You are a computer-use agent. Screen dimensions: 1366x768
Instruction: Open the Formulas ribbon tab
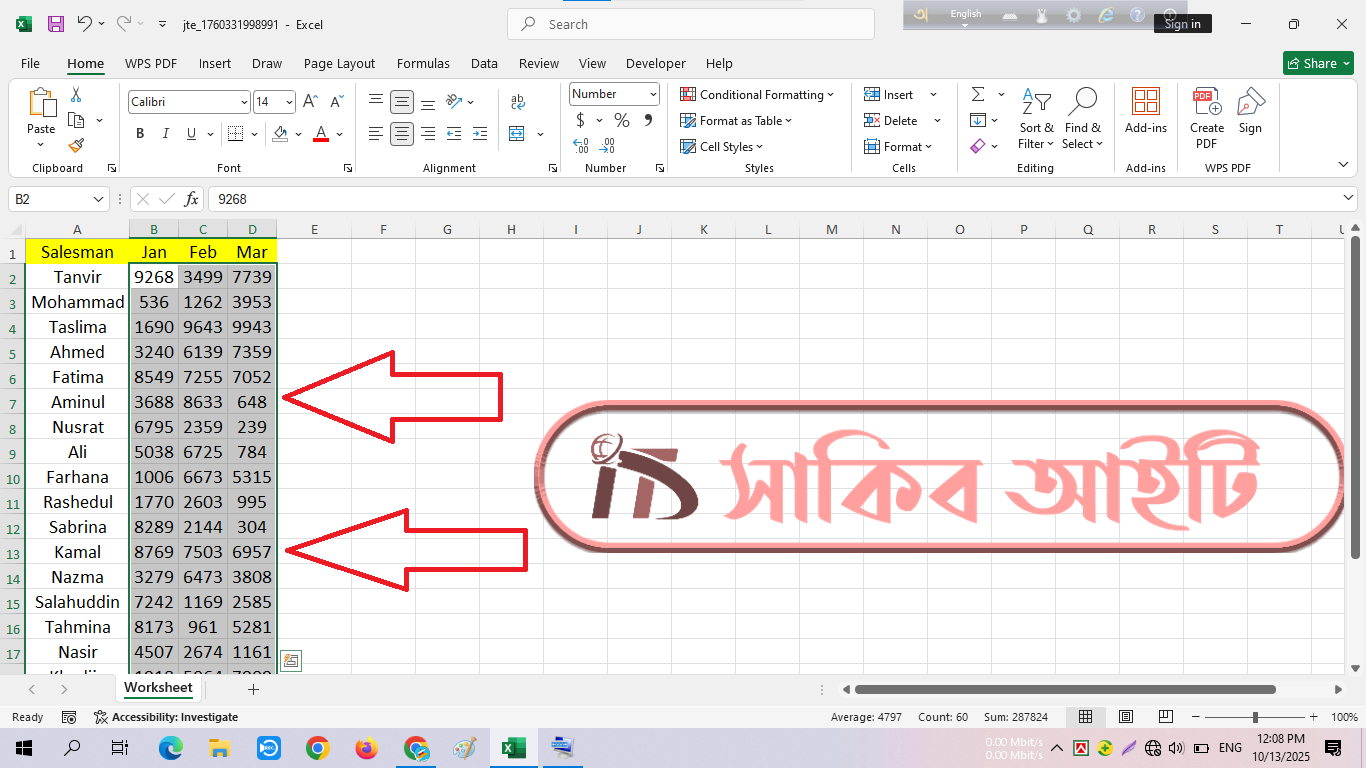tap(423, 63)
